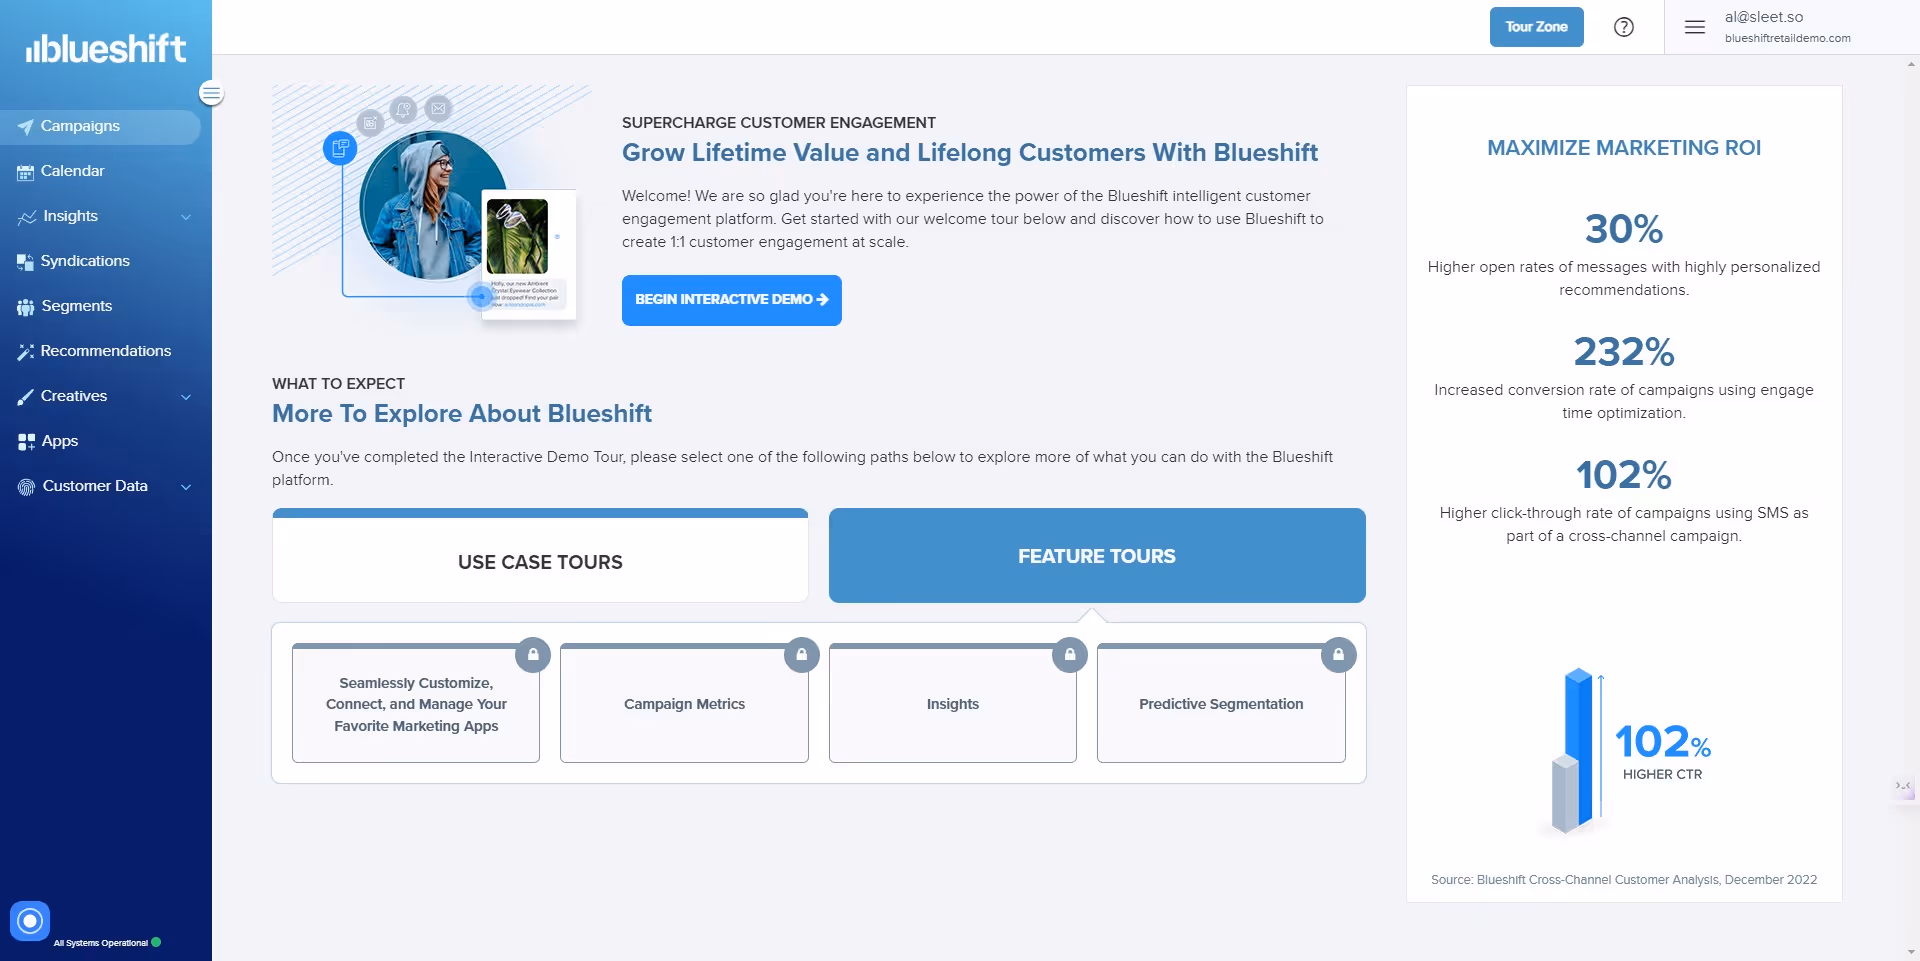Viewport: 1920px width, 961px height.
Task: Click the Segments people icon
Action: tap(25, 307)
